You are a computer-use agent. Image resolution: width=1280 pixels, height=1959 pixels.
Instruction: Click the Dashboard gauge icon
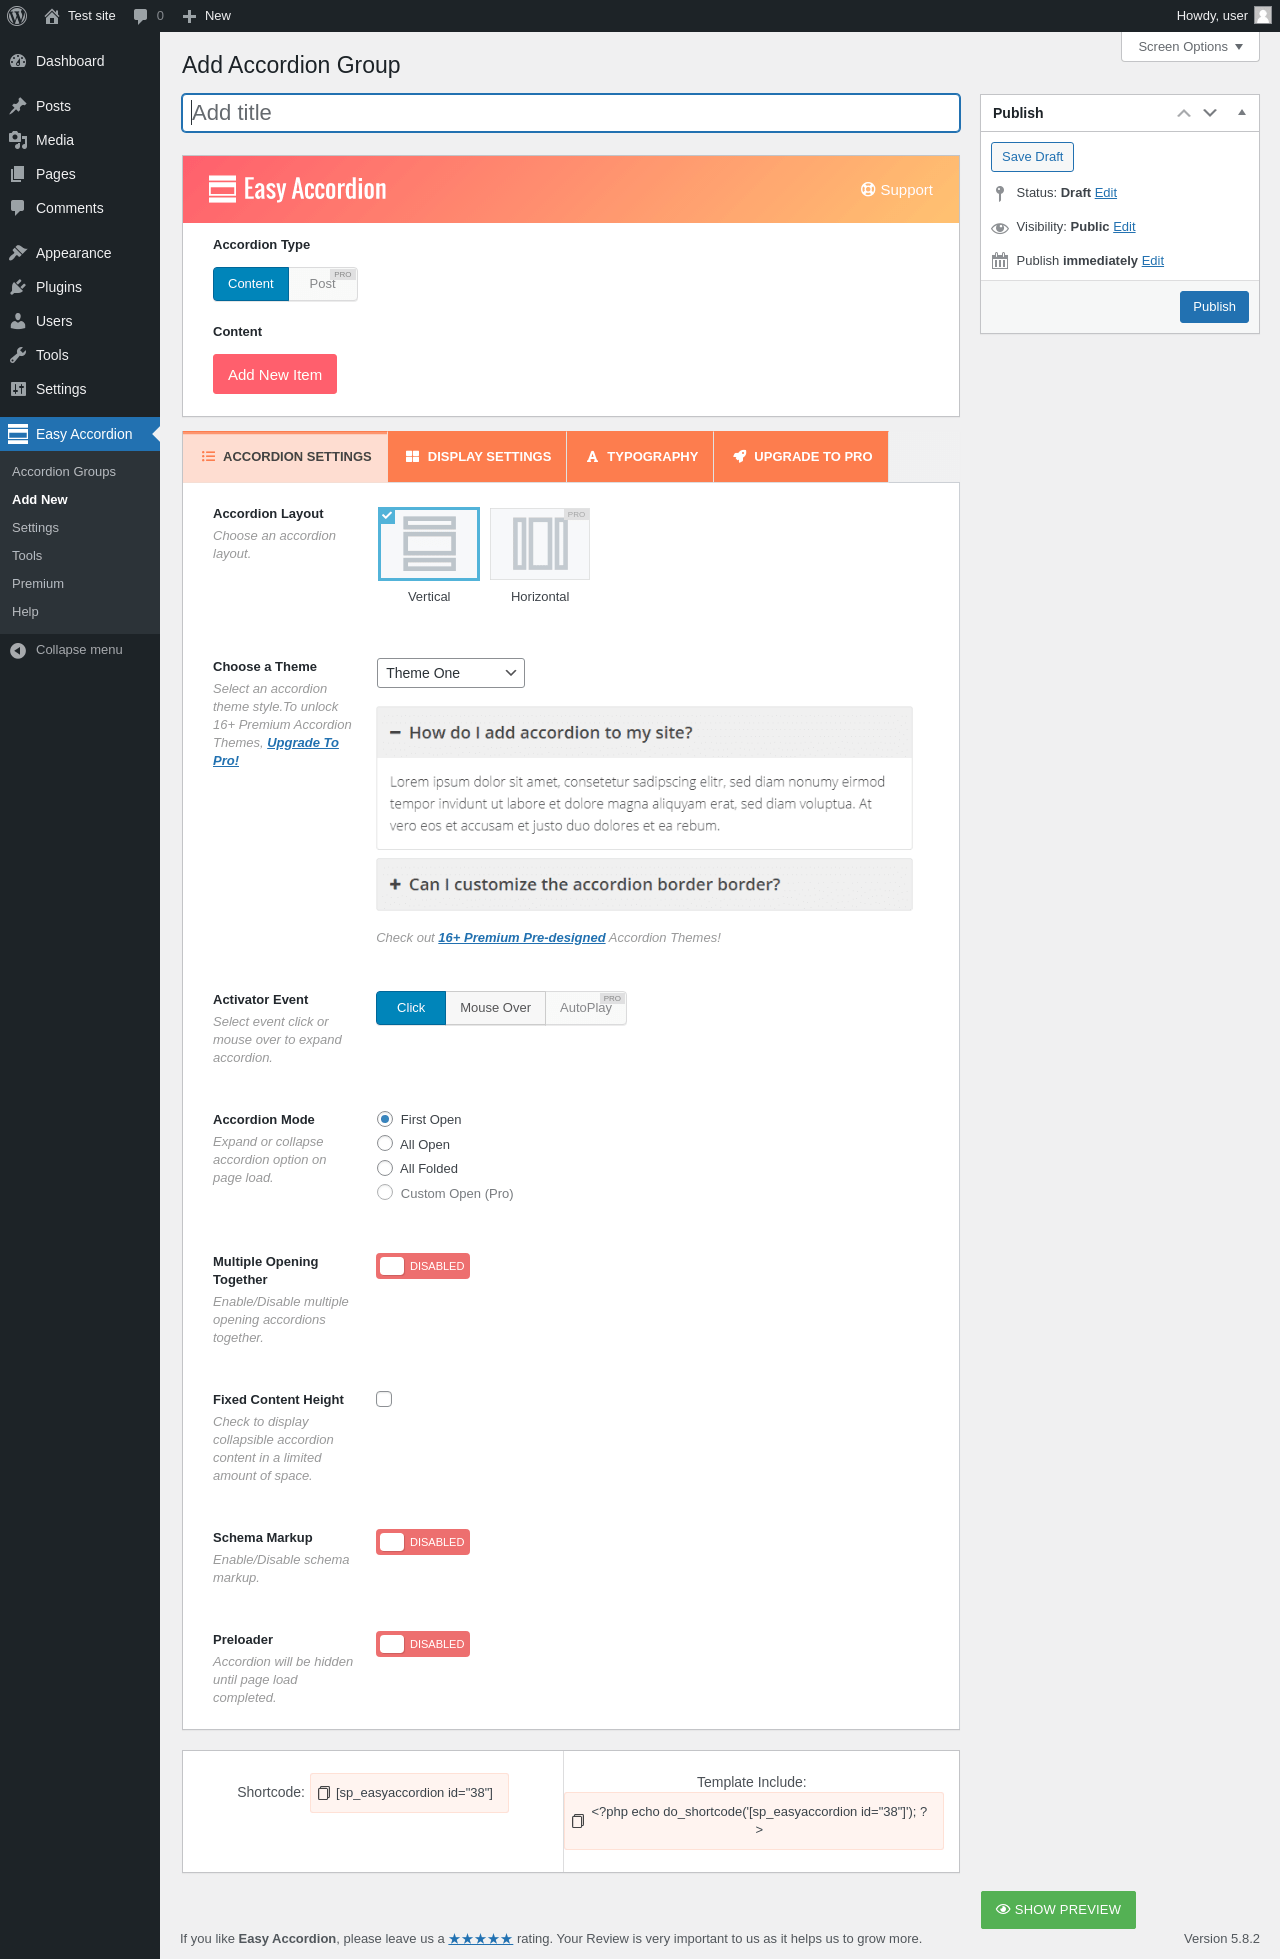[x=18, y=61]
